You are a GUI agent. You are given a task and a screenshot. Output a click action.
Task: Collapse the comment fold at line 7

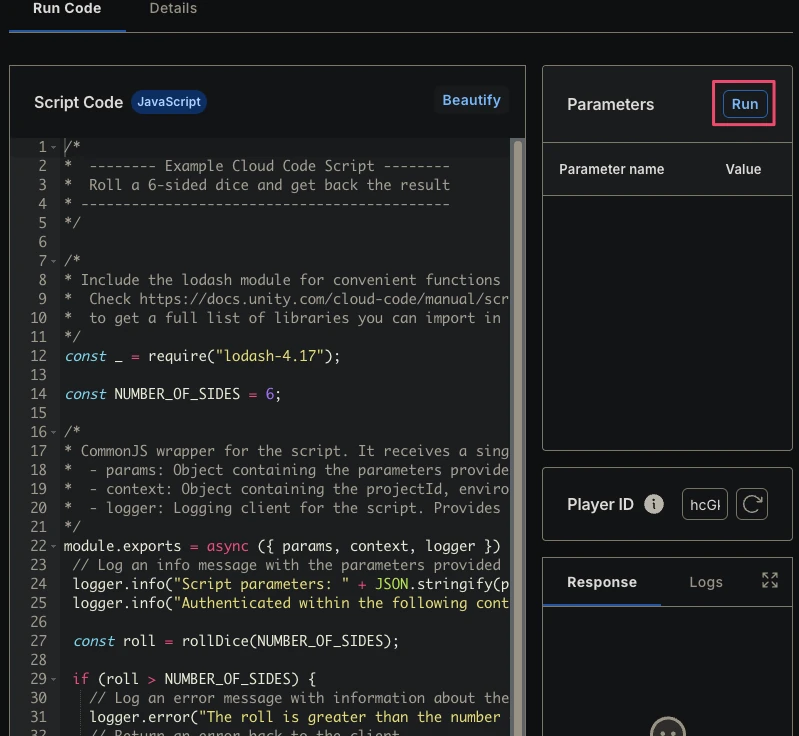point(54,261)
